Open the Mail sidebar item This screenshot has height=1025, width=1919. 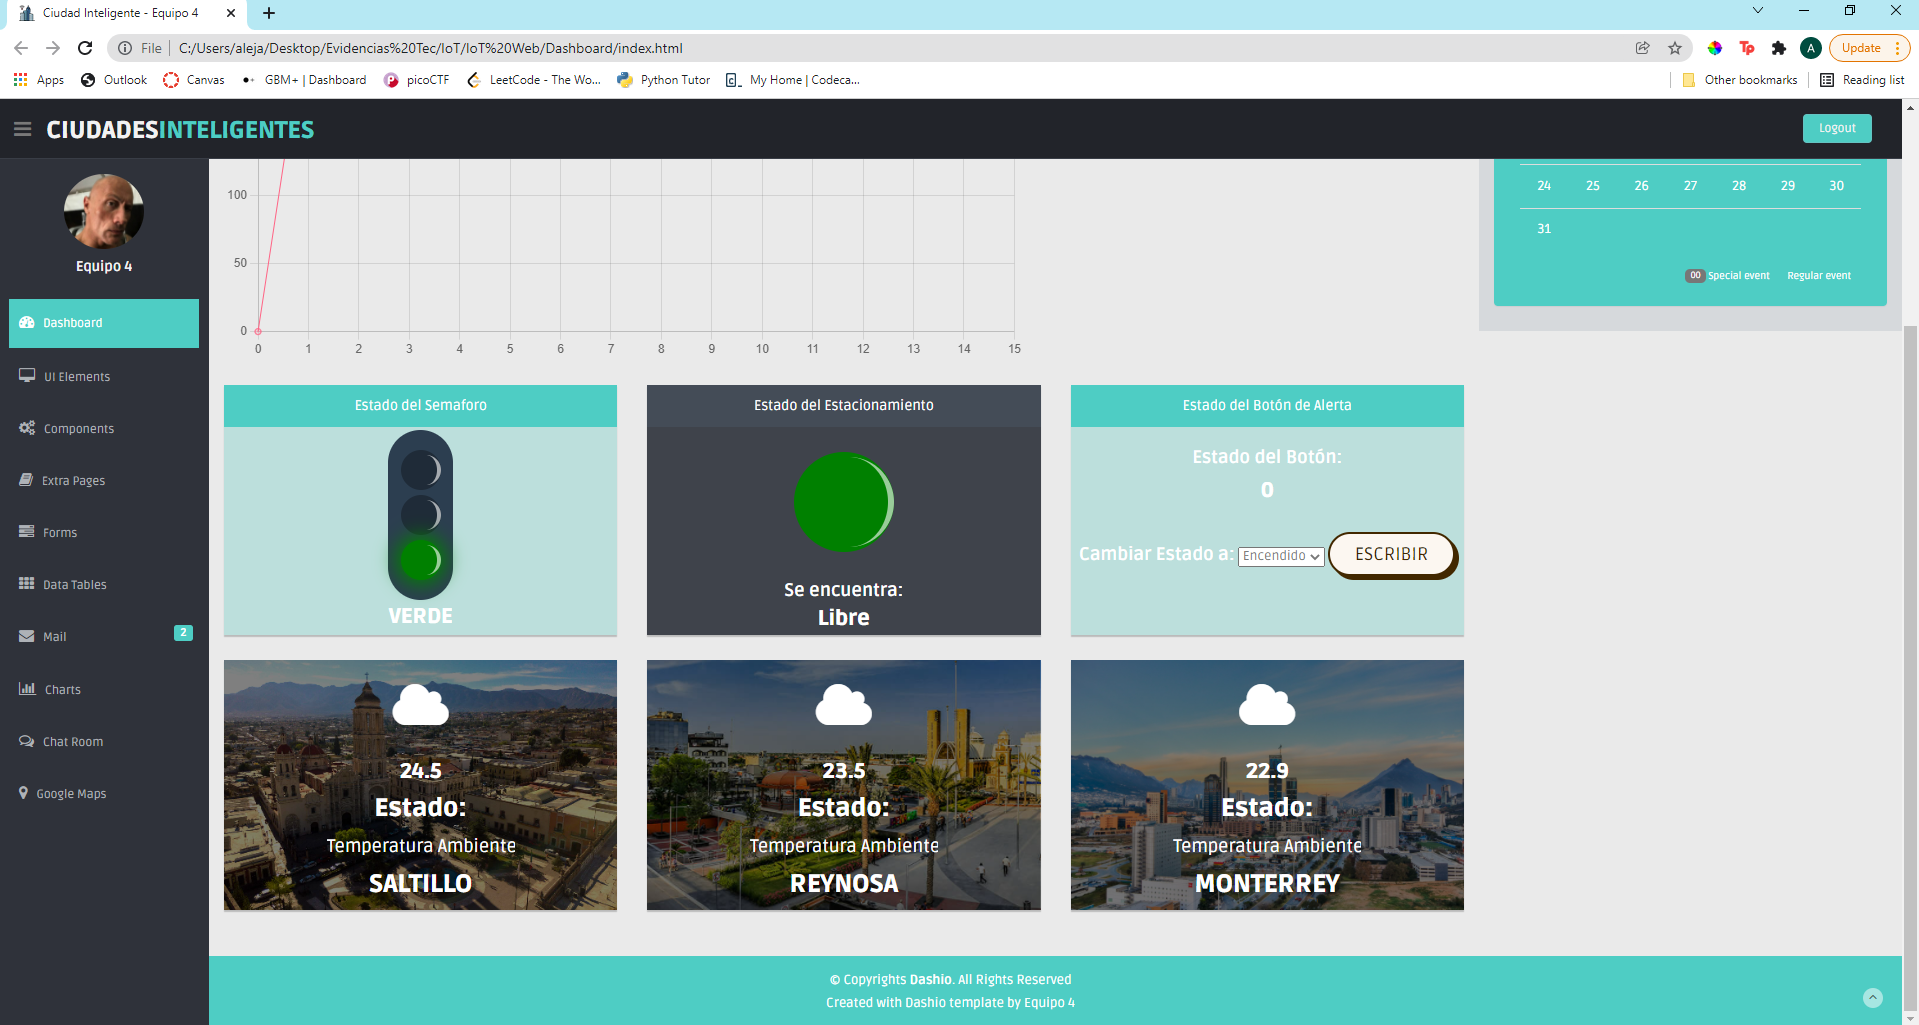point(55,636)
